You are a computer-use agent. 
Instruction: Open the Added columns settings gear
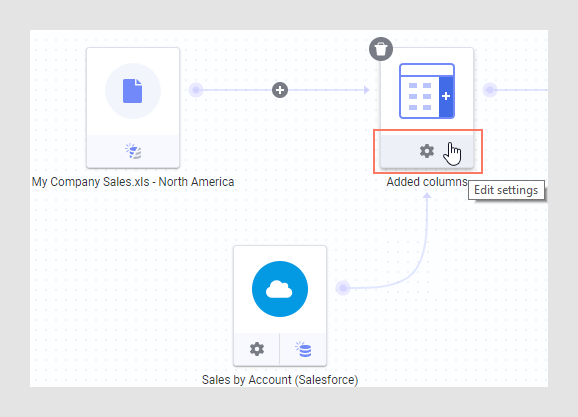tap(427, 151)
